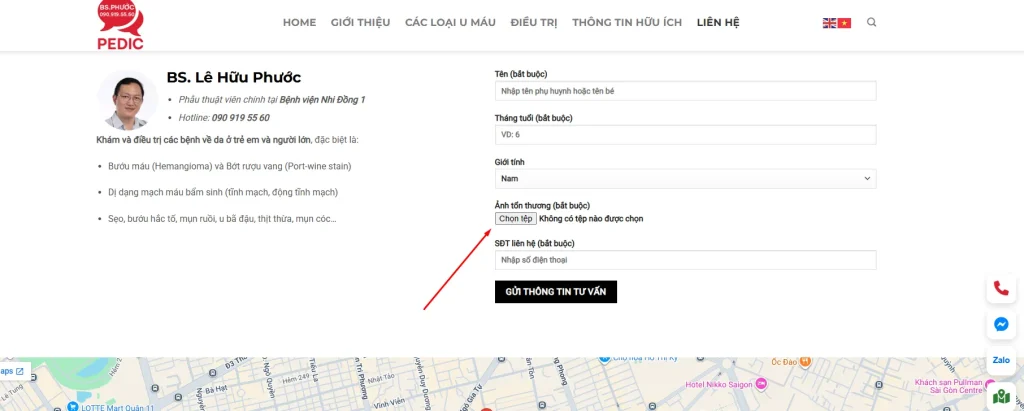
Task: Click the doctor's profile photo
Action: pyautogui.click(x=127, y=100)
